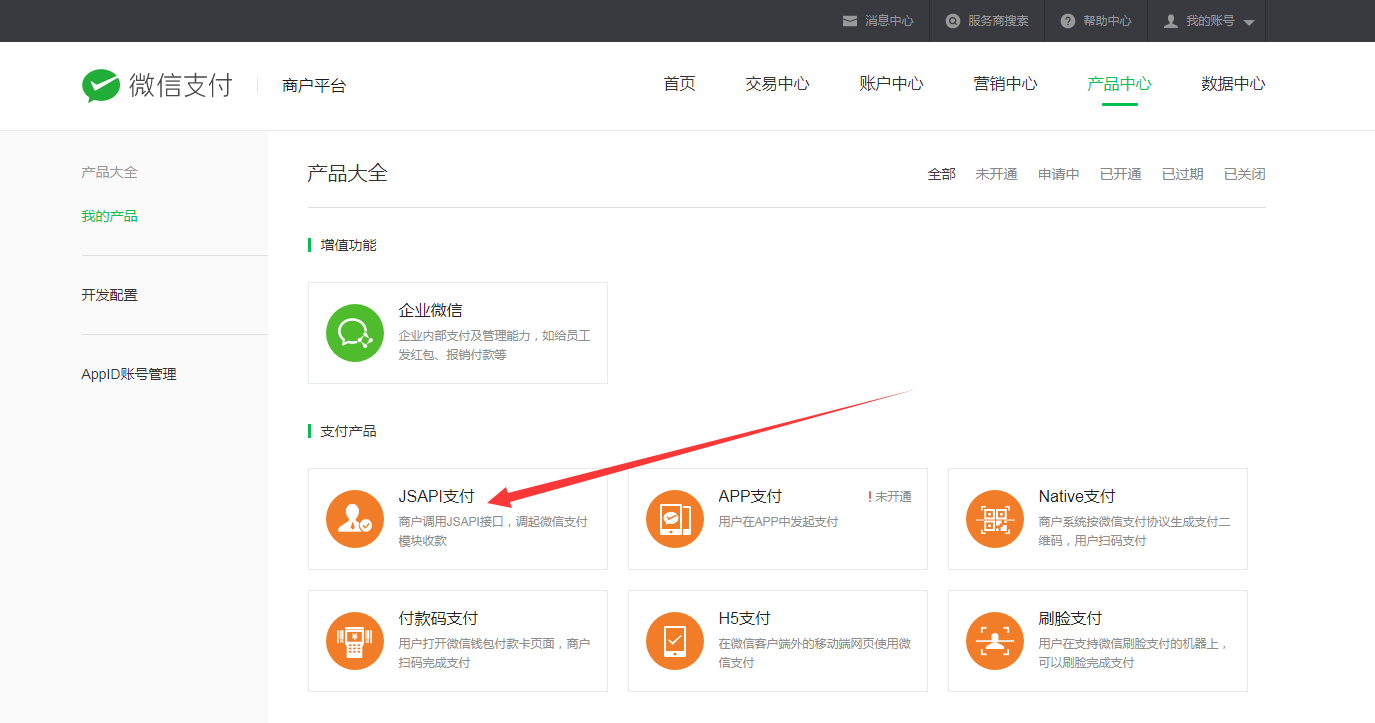Viewport: 1375px width, 723px height.
Task: Open 账户中心 navigation tab
Action: click(891, 84)
